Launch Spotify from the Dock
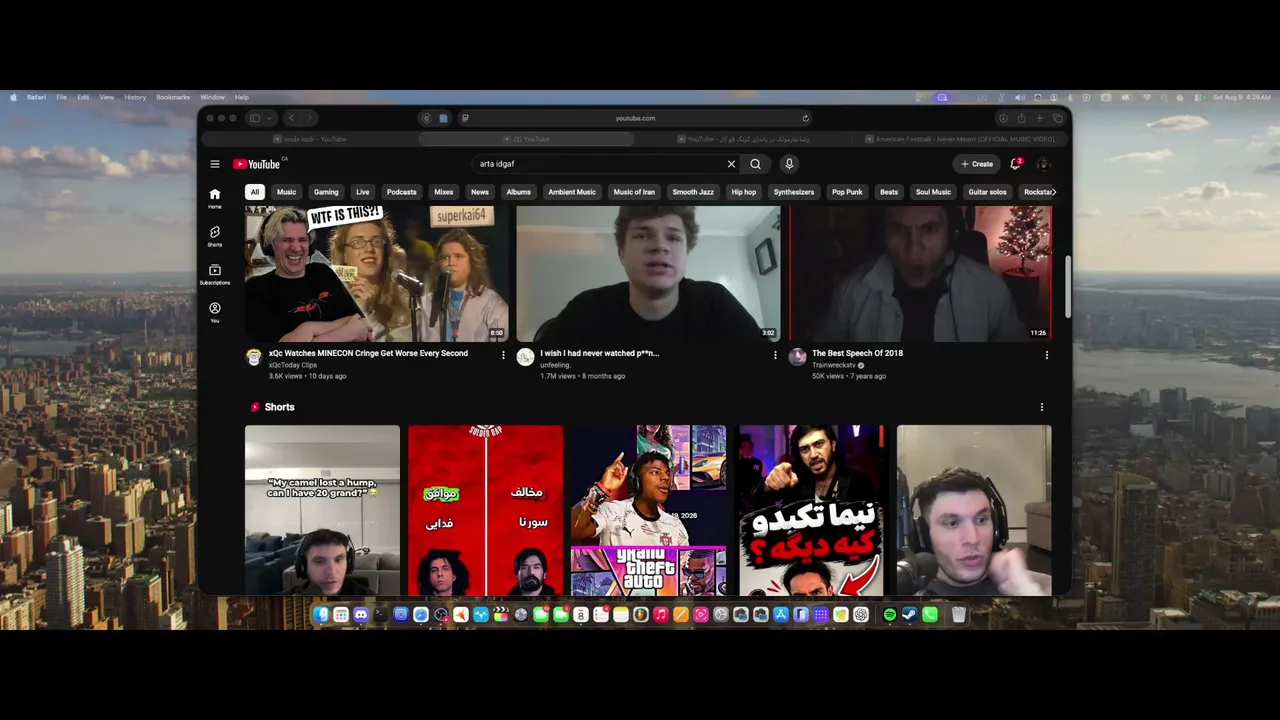 [889, 615]
